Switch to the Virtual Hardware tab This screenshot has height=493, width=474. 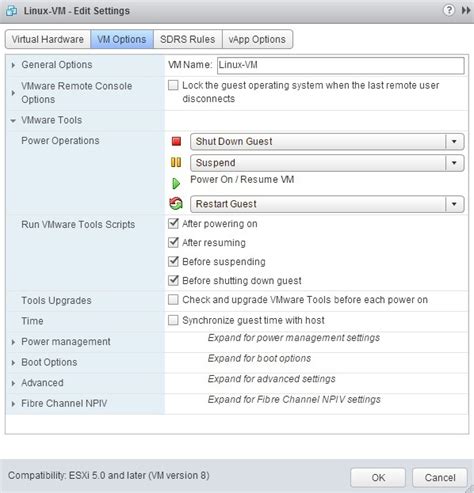pos(48,39)
